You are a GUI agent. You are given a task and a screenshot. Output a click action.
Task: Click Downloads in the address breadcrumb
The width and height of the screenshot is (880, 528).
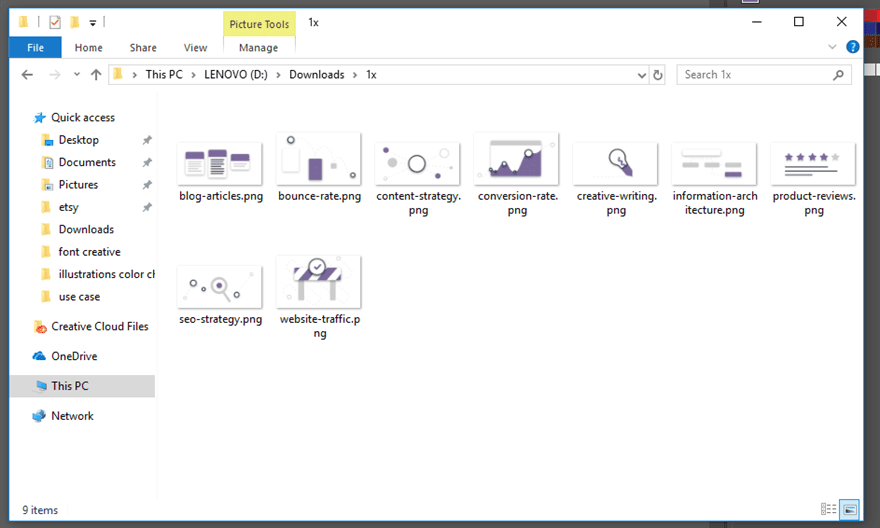[x=316, y=75]
